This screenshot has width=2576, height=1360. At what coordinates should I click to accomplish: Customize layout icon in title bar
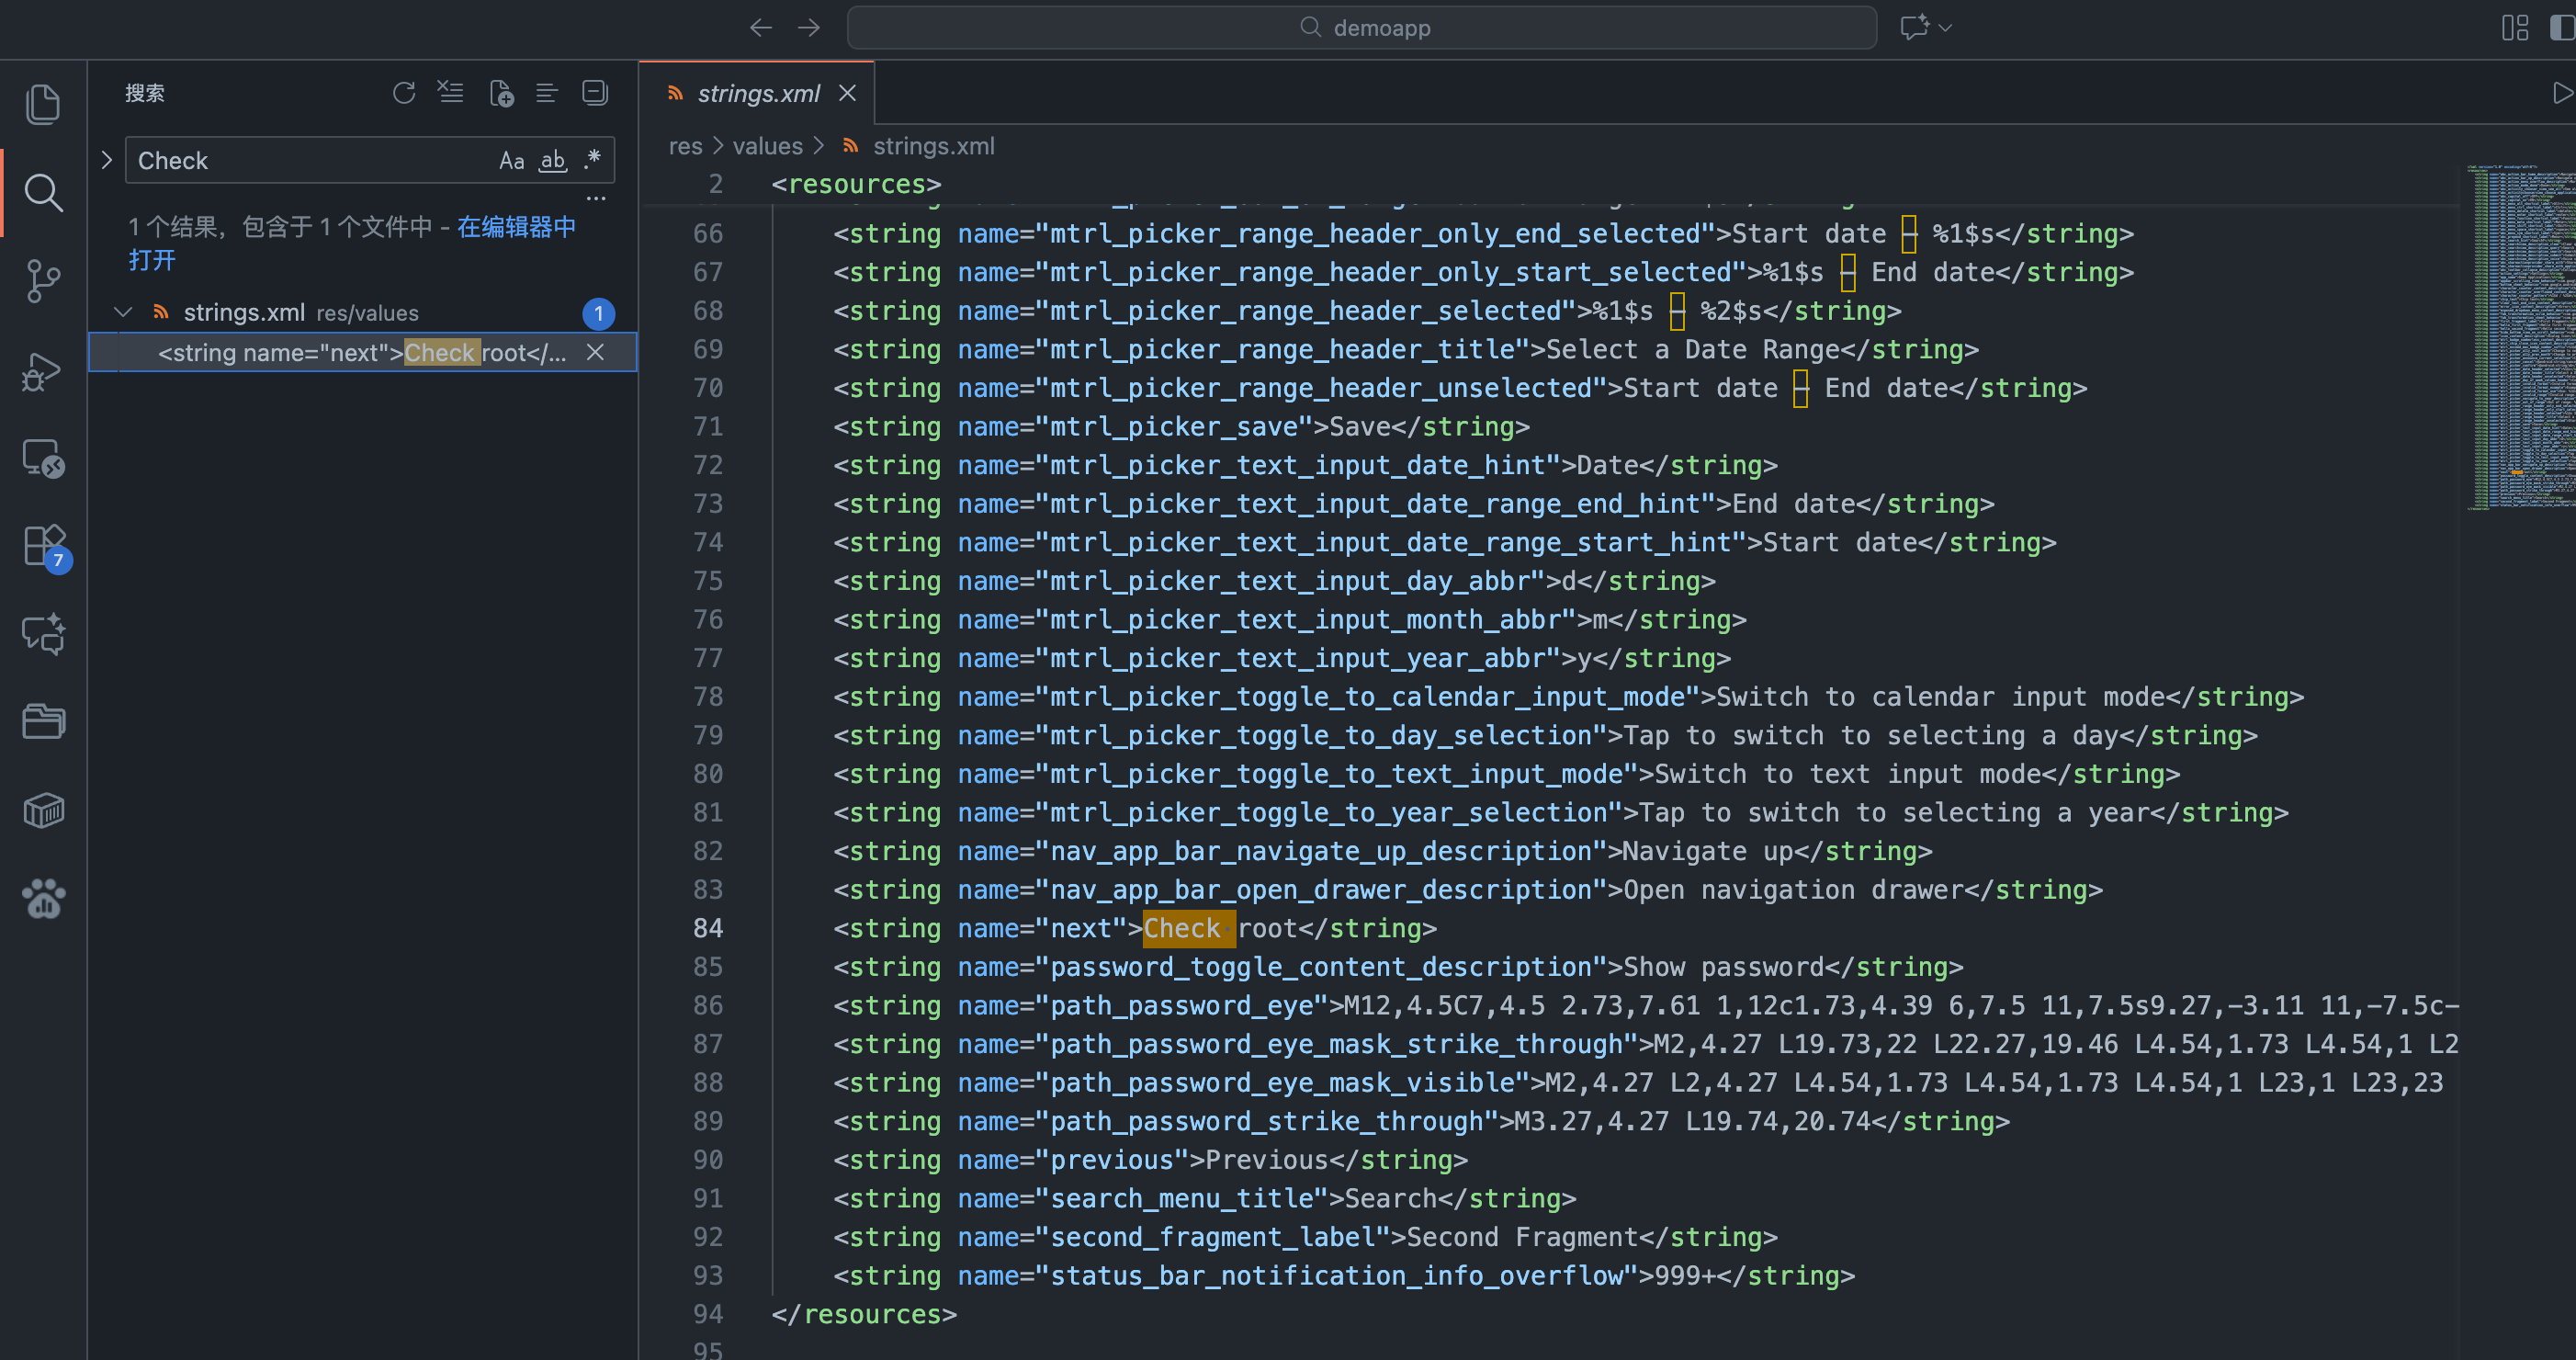[x=2515, y=28]
